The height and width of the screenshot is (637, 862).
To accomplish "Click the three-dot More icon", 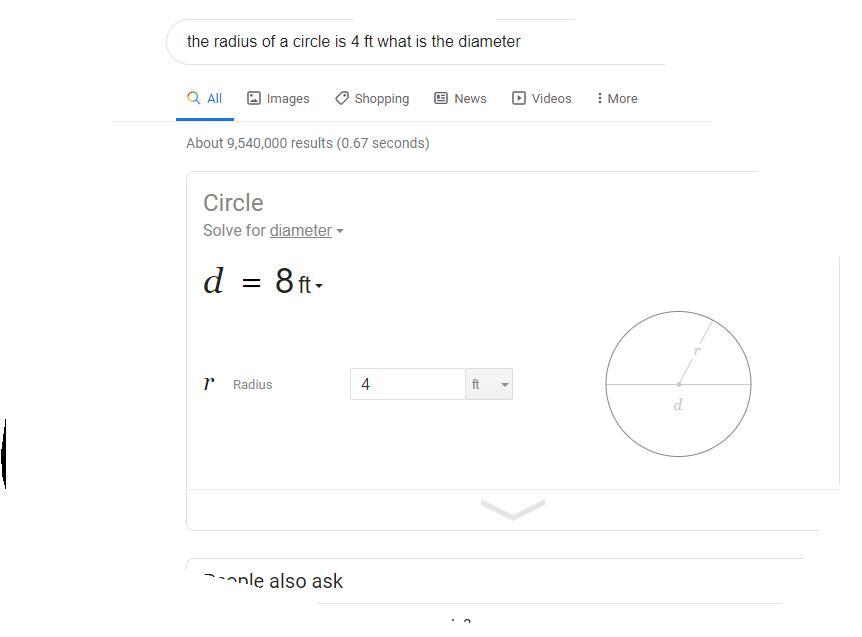I will pos(599,98).
